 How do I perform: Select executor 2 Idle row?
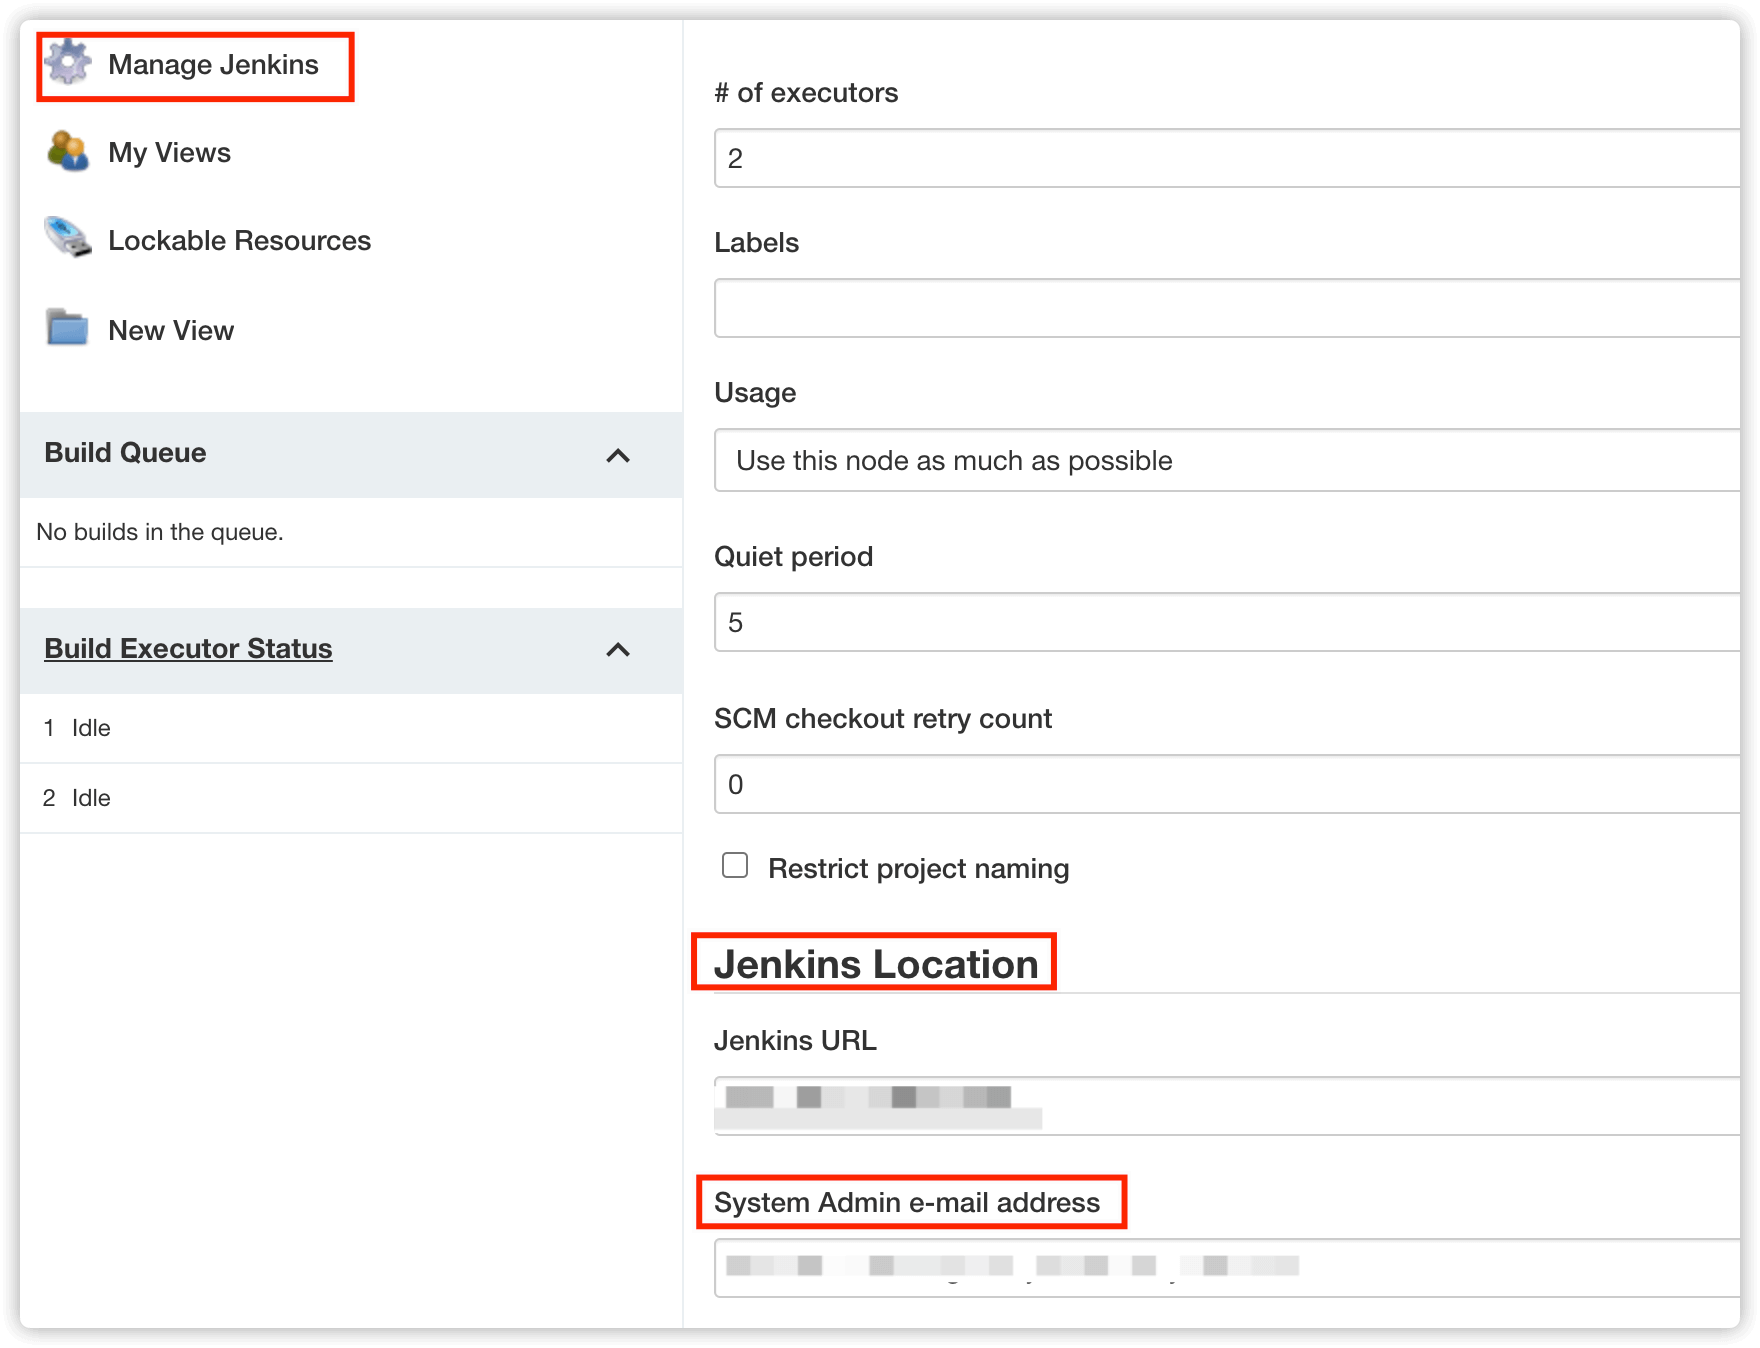[x=351, y=798]
